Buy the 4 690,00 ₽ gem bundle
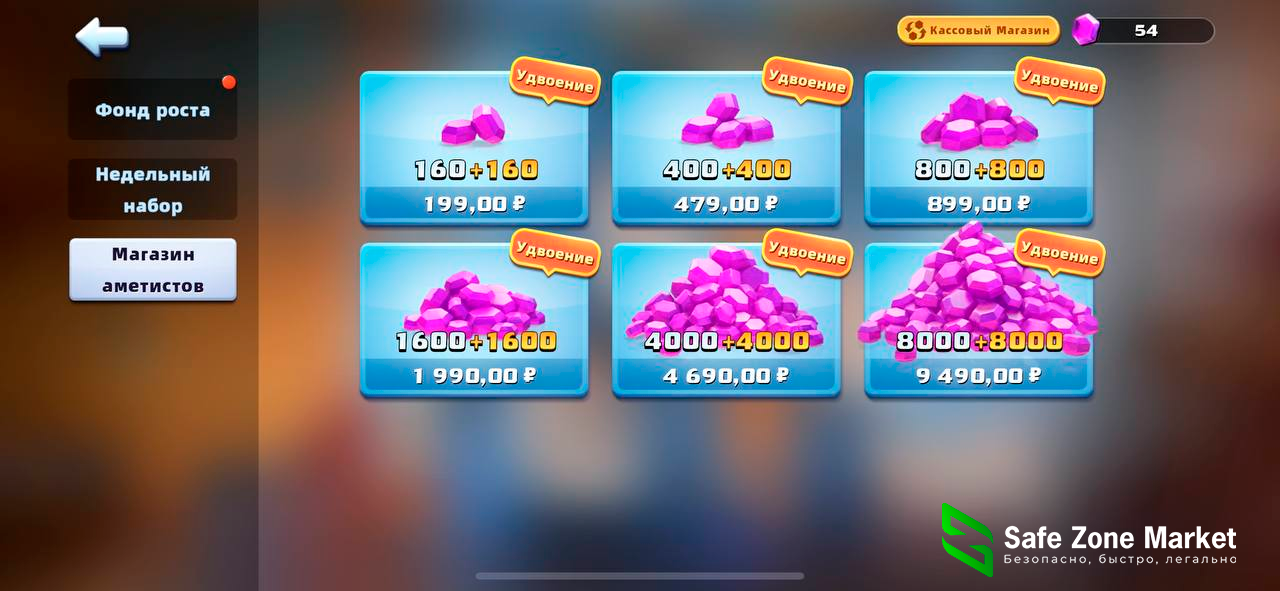The width and height of the screenshot is (1280, 591). (726, 376)
